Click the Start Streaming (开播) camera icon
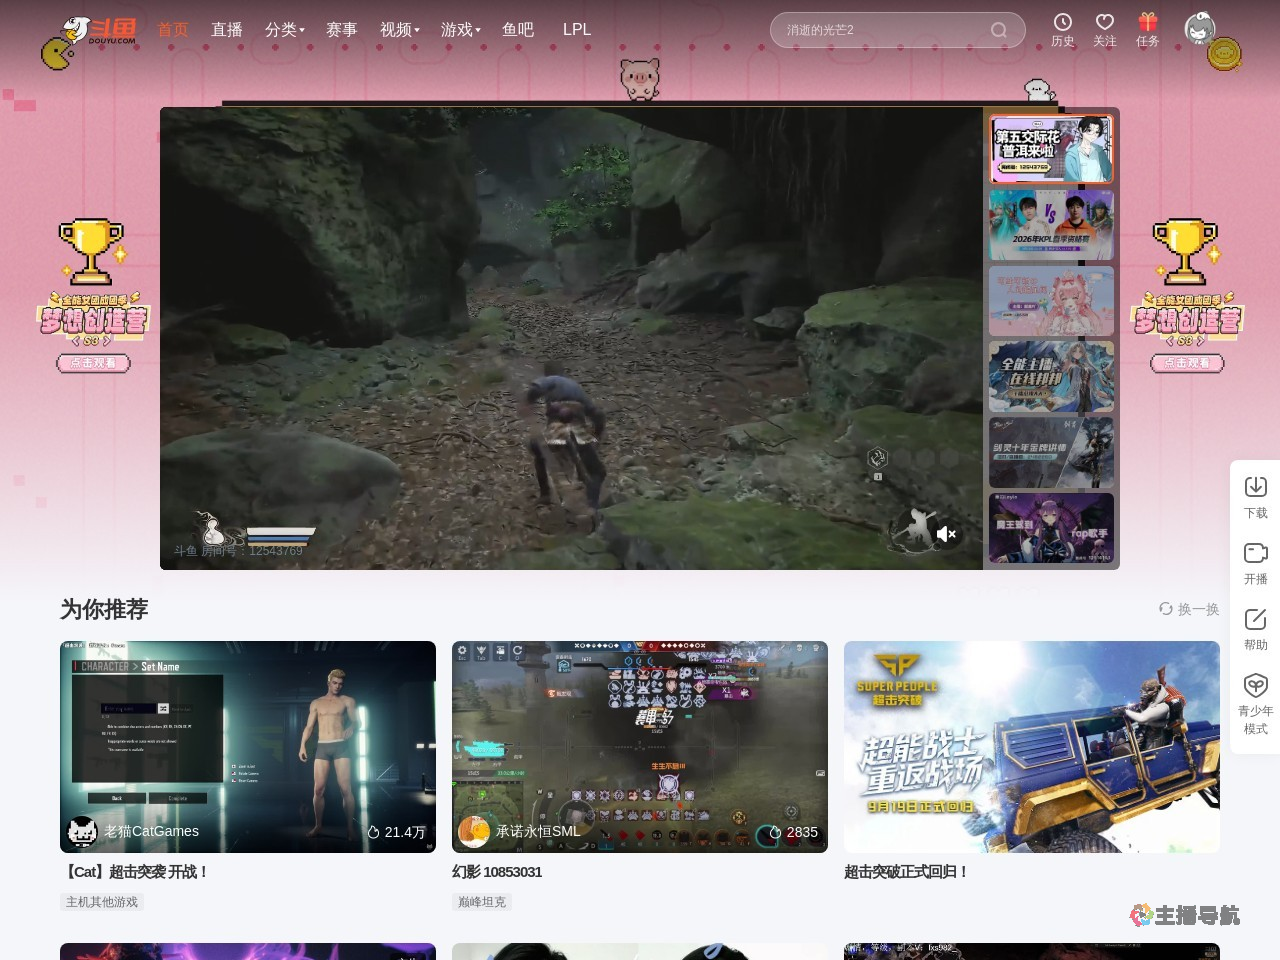This screenshot has width=1280, height=960. 1255,553
